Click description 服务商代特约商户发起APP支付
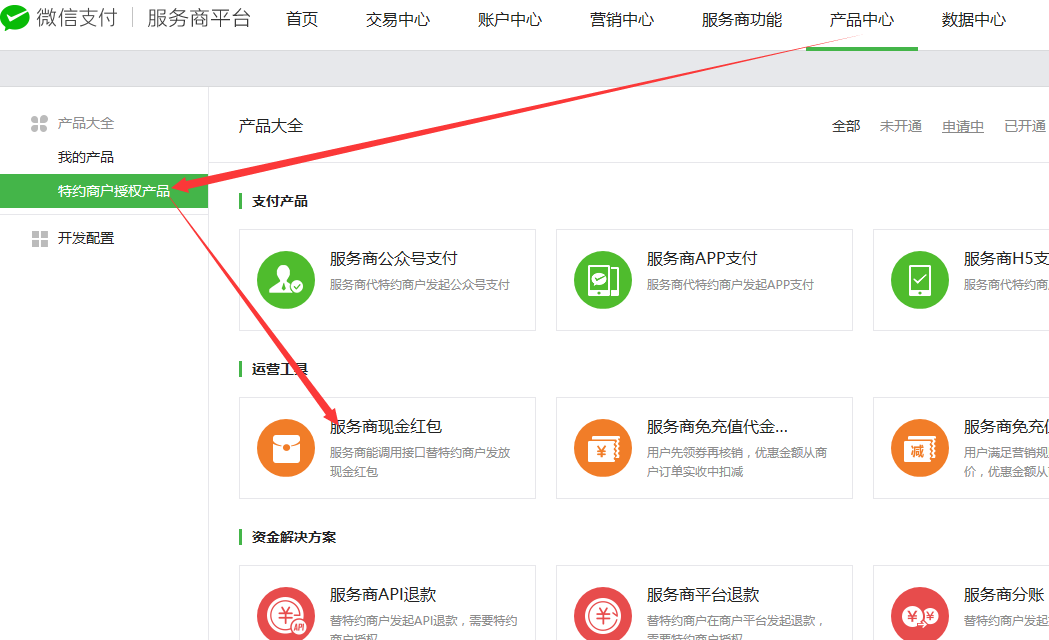The height and width of the screenshot is (640, 1049). coord(730,285)
